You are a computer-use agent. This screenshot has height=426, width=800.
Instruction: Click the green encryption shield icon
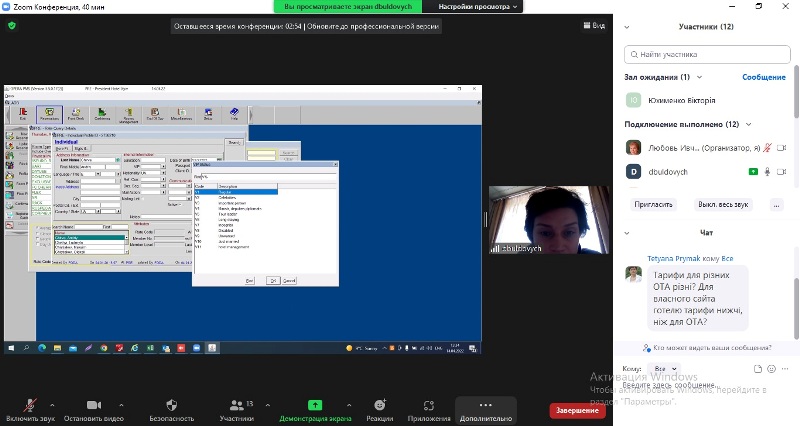[x=12, y=26]
